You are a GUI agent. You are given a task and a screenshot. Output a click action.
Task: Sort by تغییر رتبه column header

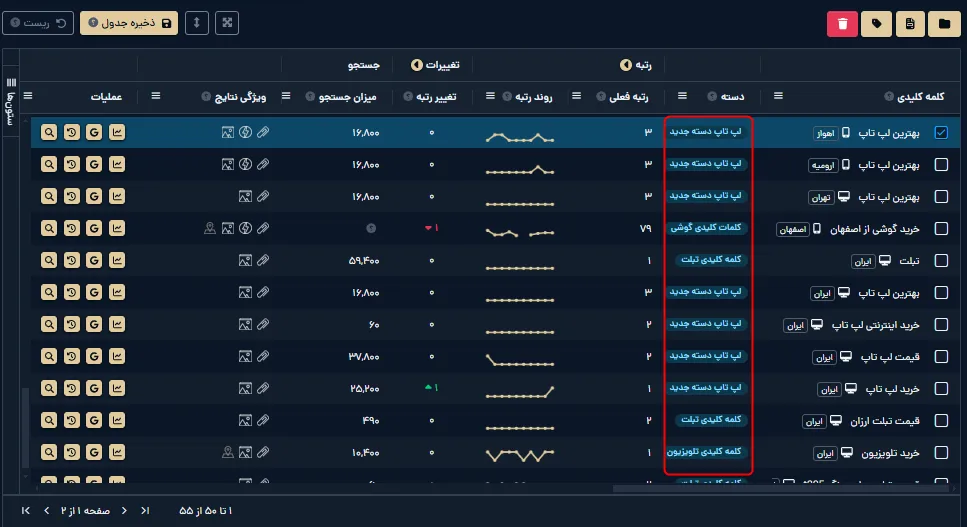(x=436, y=97)
